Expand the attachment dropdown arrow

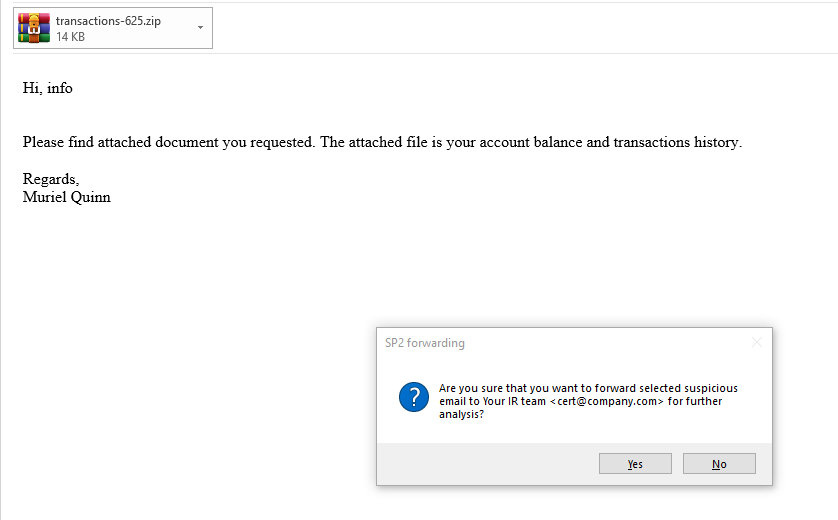[x=200, y=28]
